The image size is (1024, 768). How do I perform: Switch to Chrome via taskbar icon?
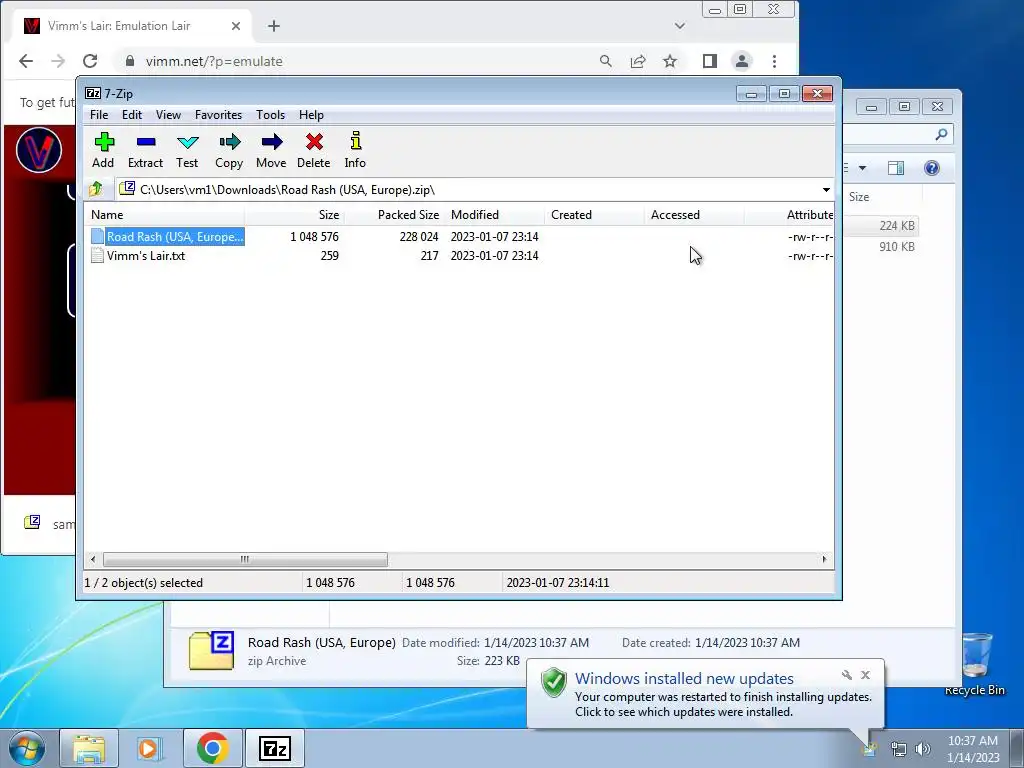pos(212,748)
